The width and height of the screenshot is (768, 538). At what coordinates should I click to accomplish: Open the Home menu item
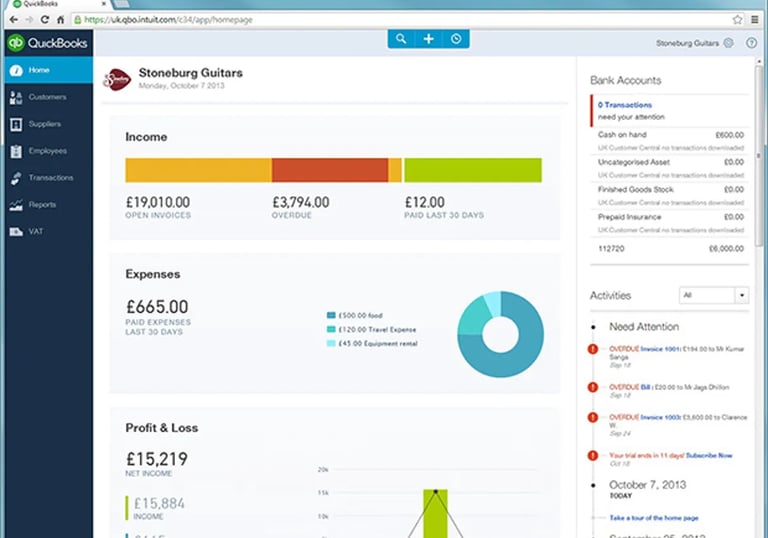49,70
